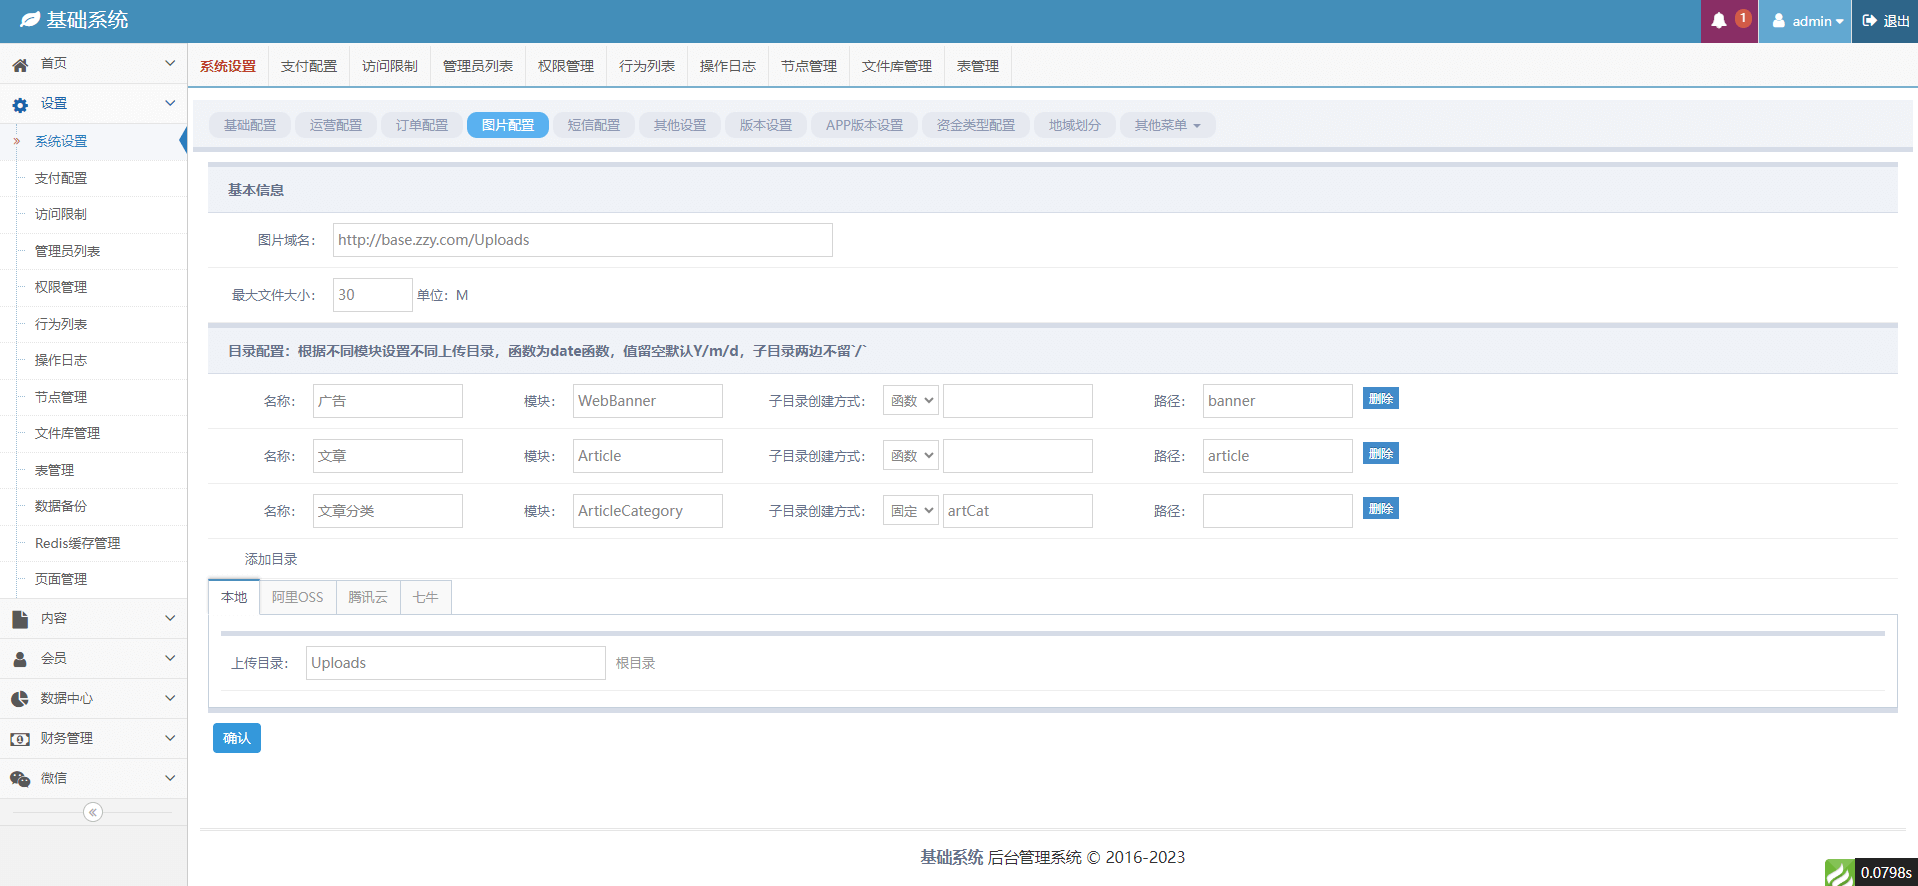The height and width of the screenshot is (886, 1918).
Task: Delete the banner directory row
Action: [x=1380, y=398]
